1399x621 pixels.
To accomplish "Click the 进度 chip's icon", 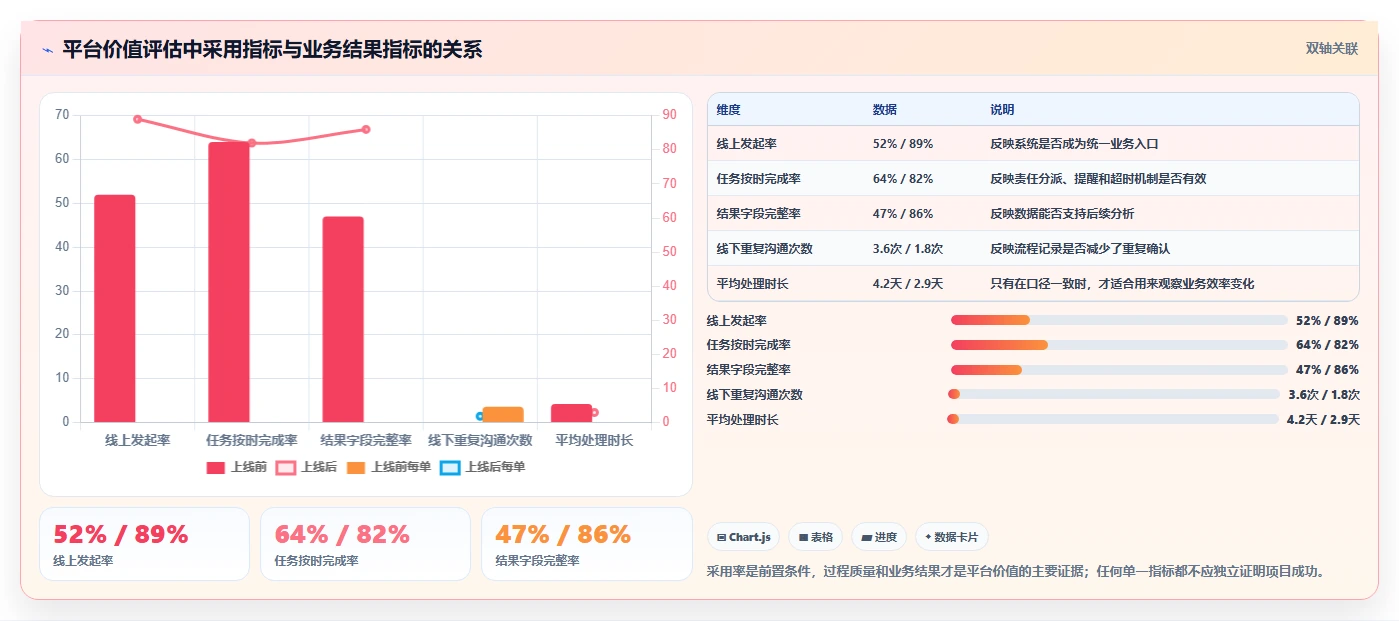I will tap(867, 537).
